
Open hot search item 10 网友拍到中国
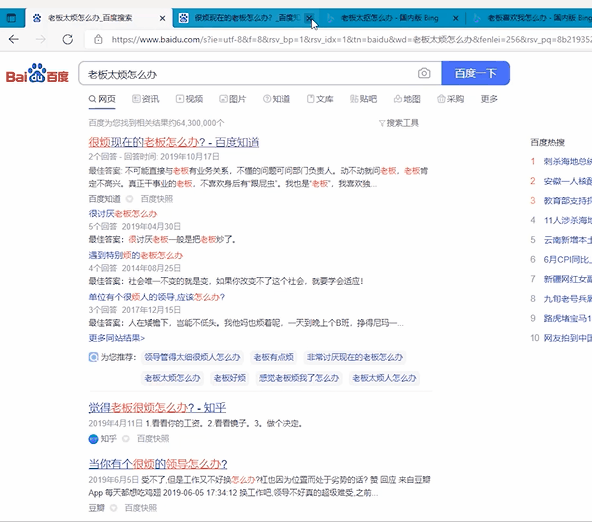(x=567, y=338)
